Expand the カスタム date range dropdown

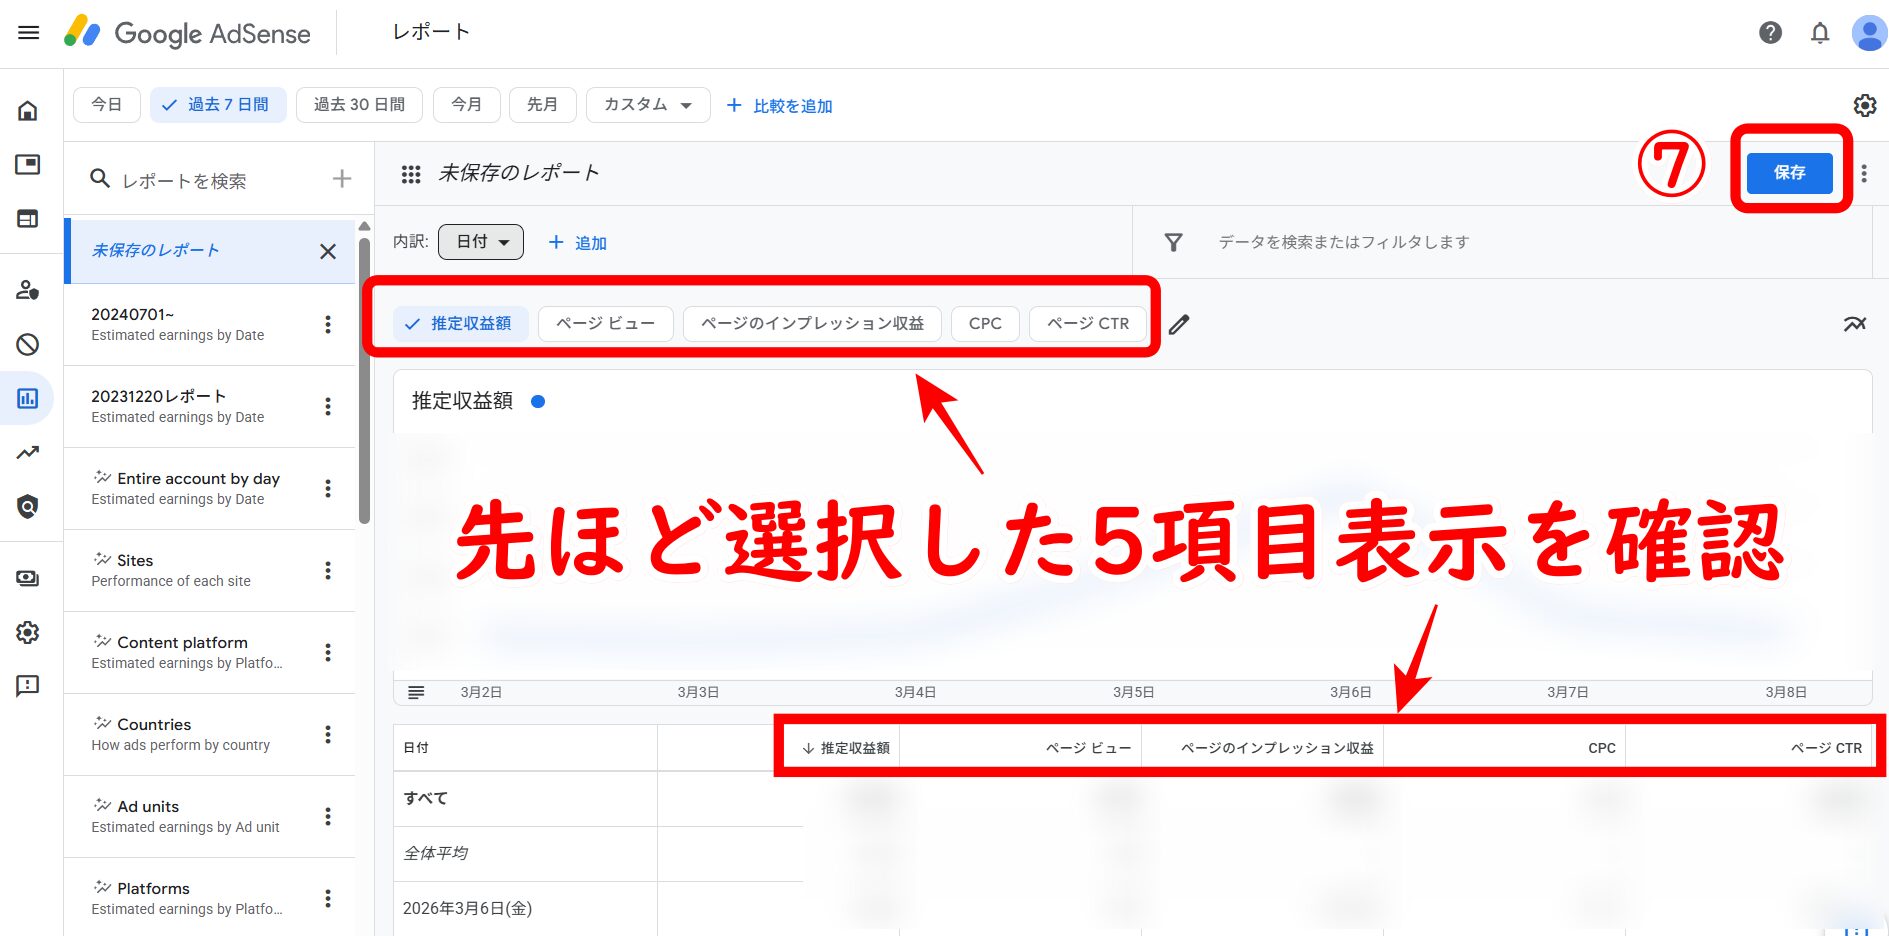pyautogui.click(x=647, y=105)
